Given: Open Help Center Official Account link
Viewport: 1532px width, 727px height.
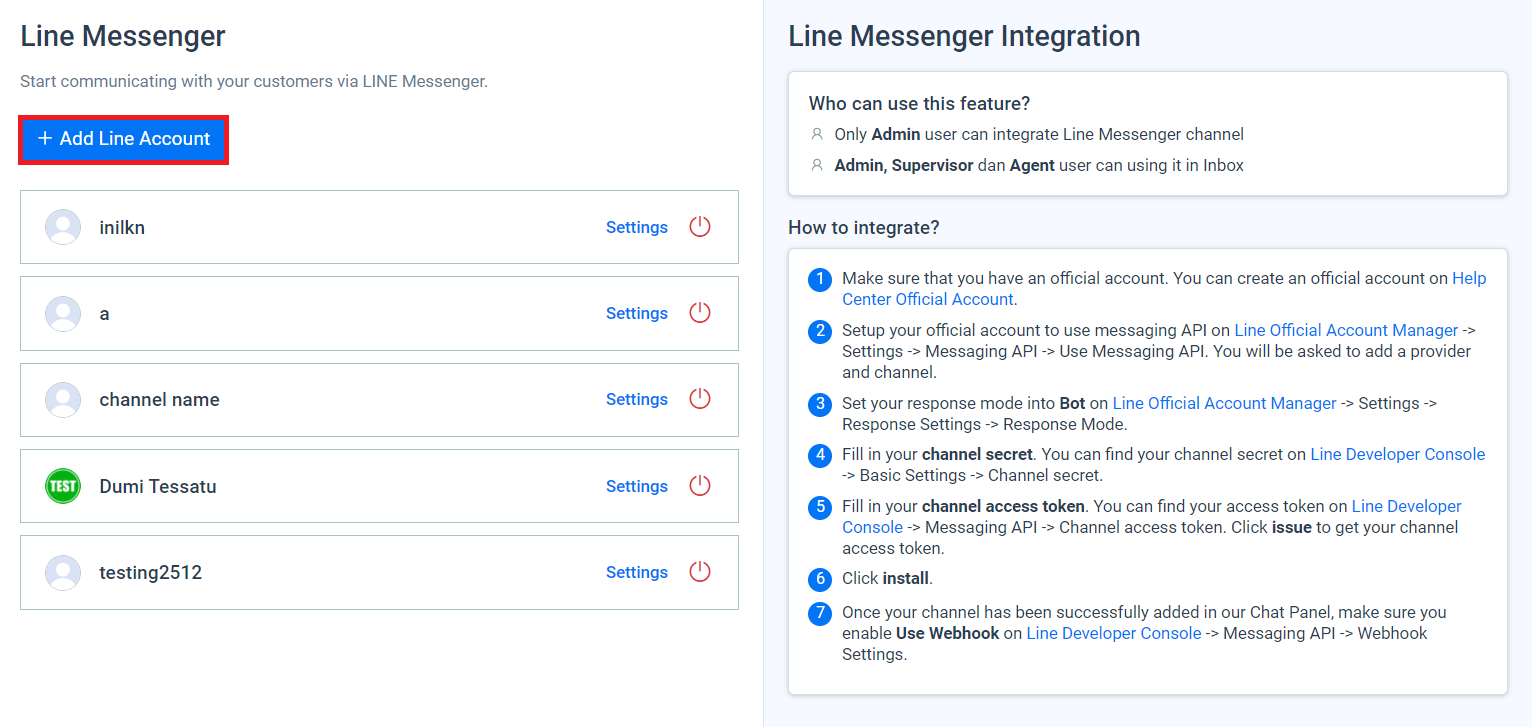Looking at the screenshot, I should tap(927, 299).
